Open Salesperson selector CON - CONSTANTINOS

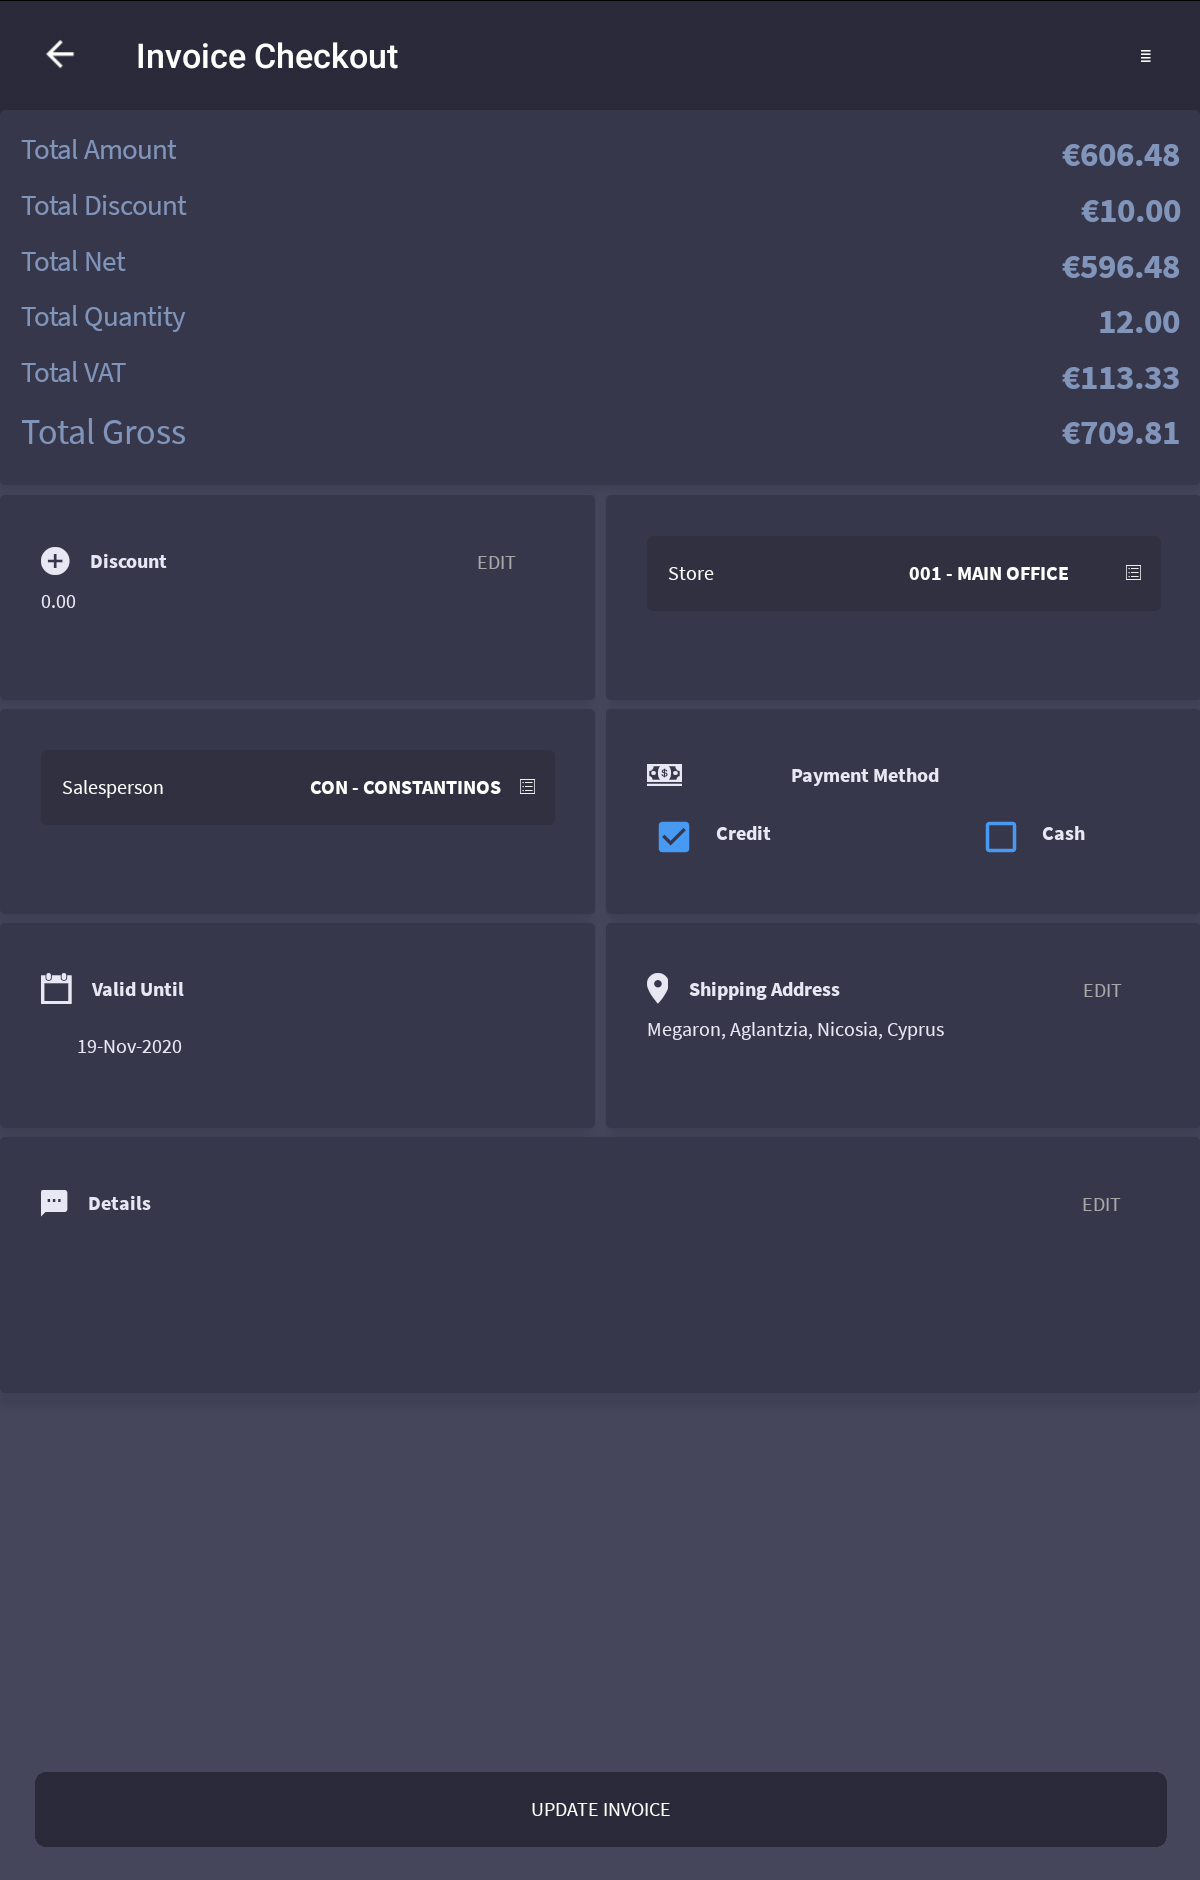(405, 788)
